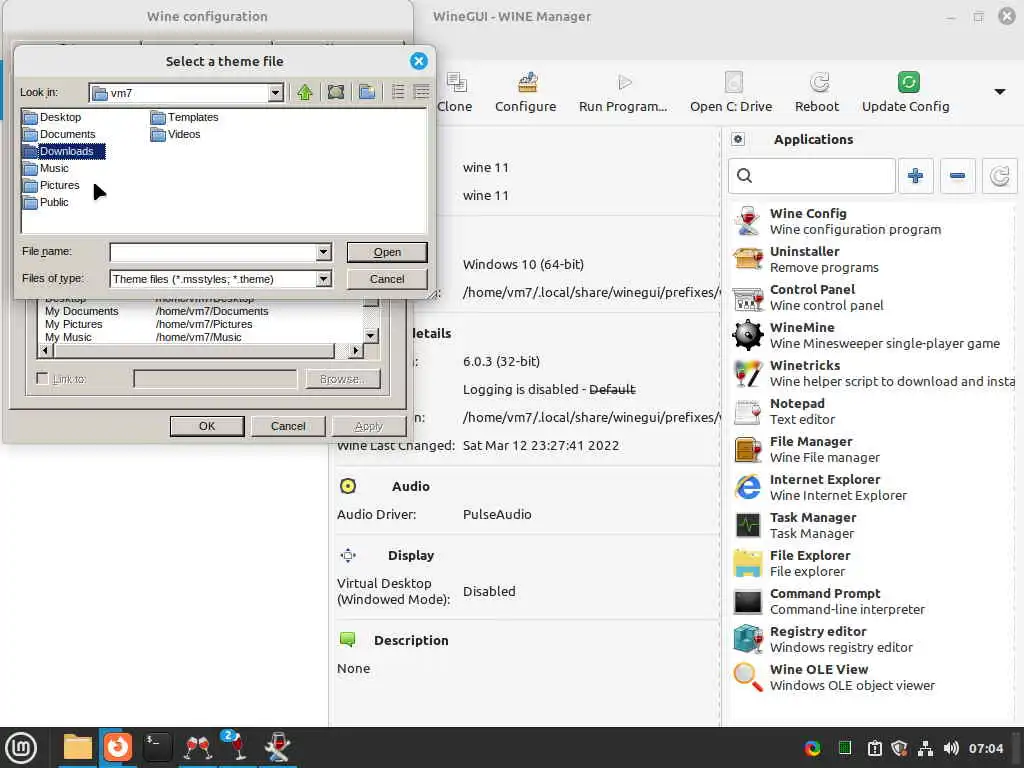Click the folder list left scroll arrow
Image resolution: width=1024 pixels, height=768 pixels.
coord(45,351)
